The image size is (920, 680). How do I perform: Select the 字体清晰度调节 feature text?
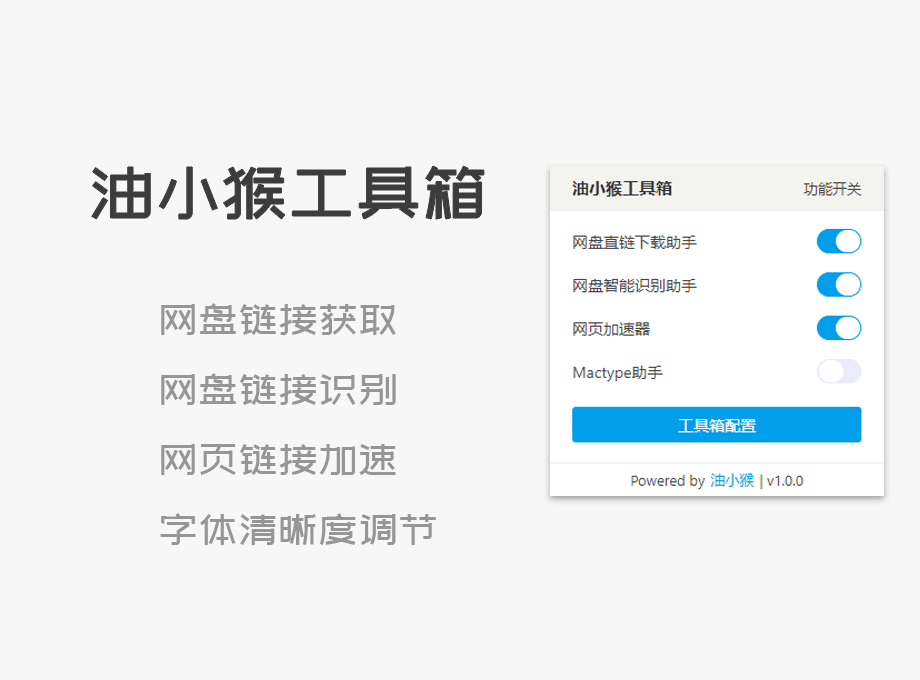(x=297, y=529)
